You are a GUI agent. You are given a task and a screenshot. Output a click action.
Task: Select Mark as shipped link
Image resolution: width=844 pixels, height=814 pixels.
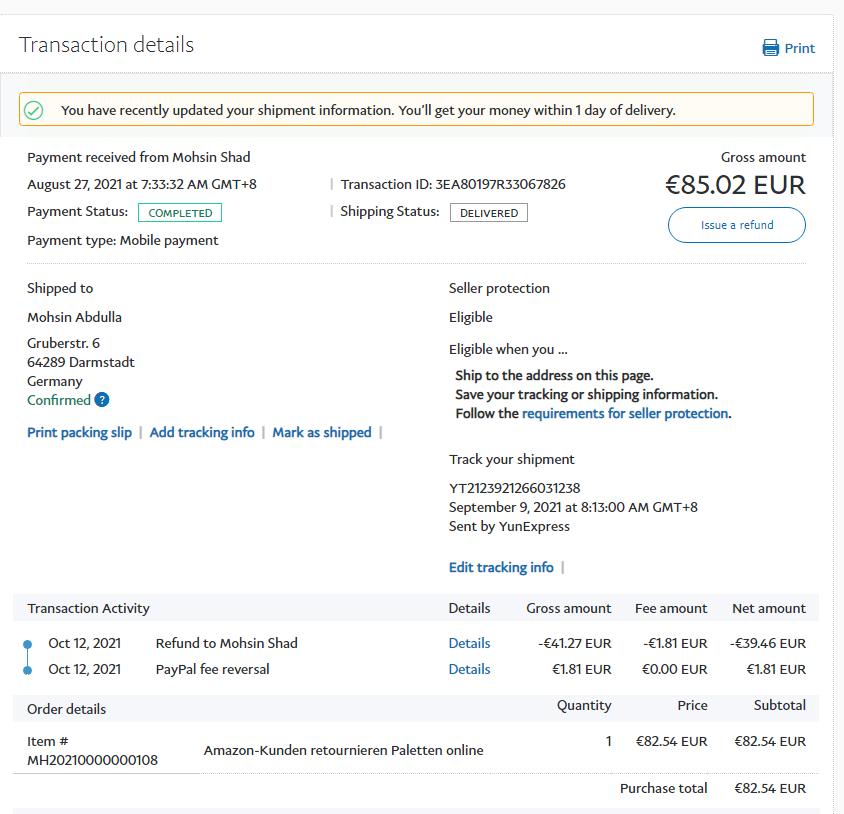(x=321, y=432)
